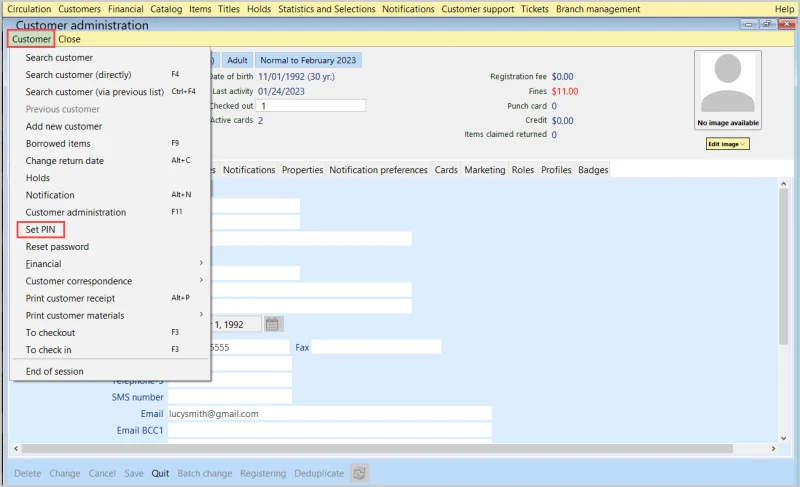800x487 pixels.
Task: Select Borrowed items menu entry
Action: pos(58,144)
